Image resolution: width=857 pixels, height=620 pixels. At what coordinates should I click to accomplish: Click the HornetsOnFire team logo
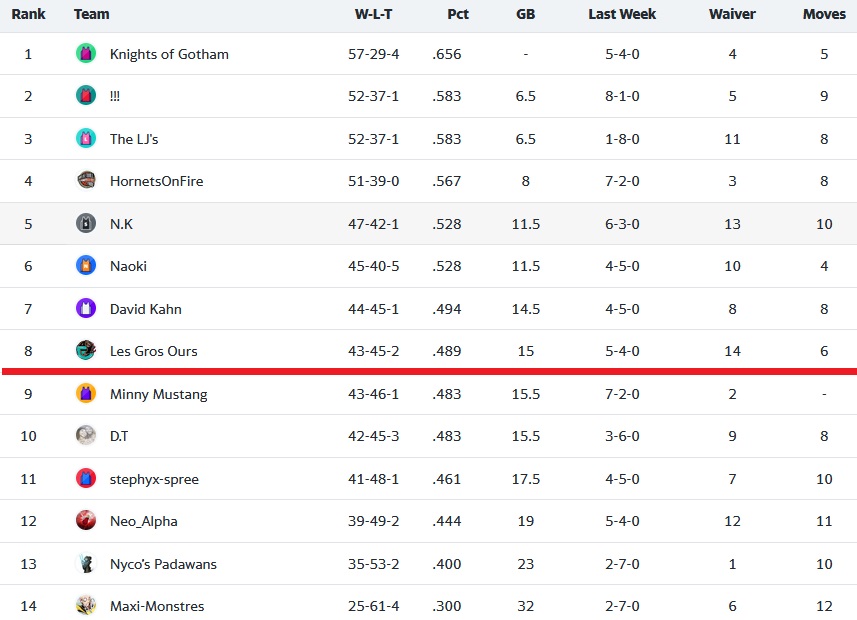coord(86,180)
